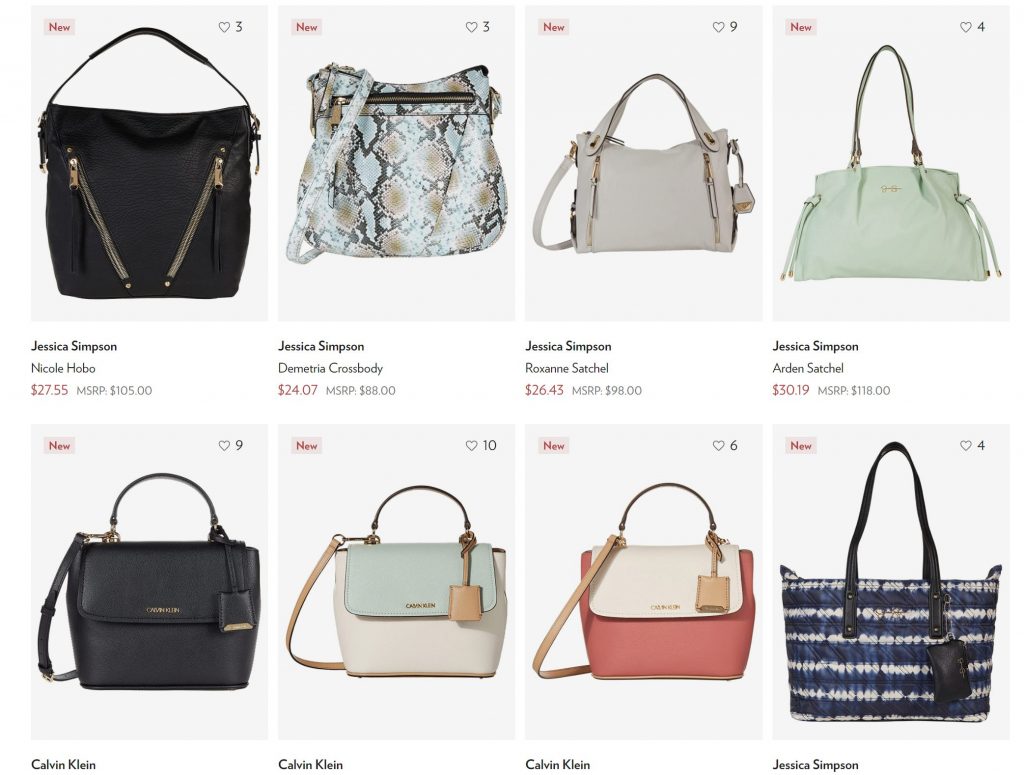Viewport: 1024px width, 775px height.
Task: Open the mint green satchel image
Action: [891, 164]
